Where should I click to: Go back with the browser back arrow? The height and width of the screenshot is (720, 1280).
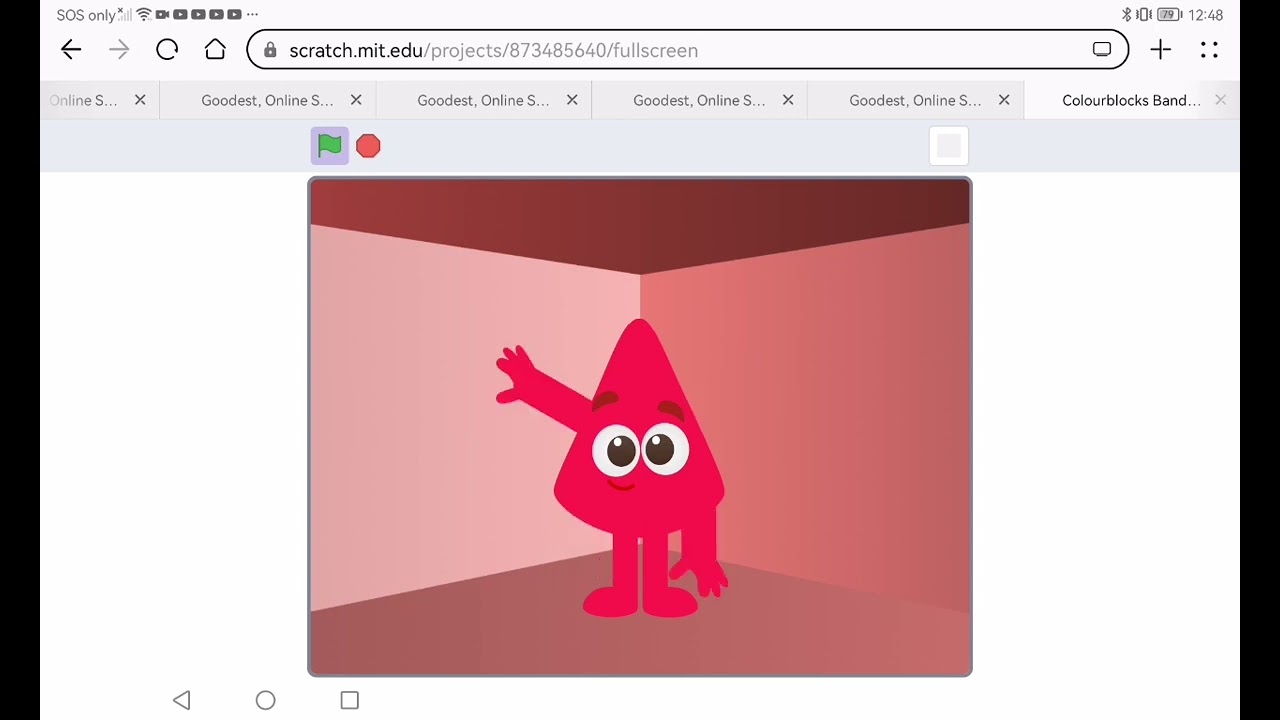point(70,50)
